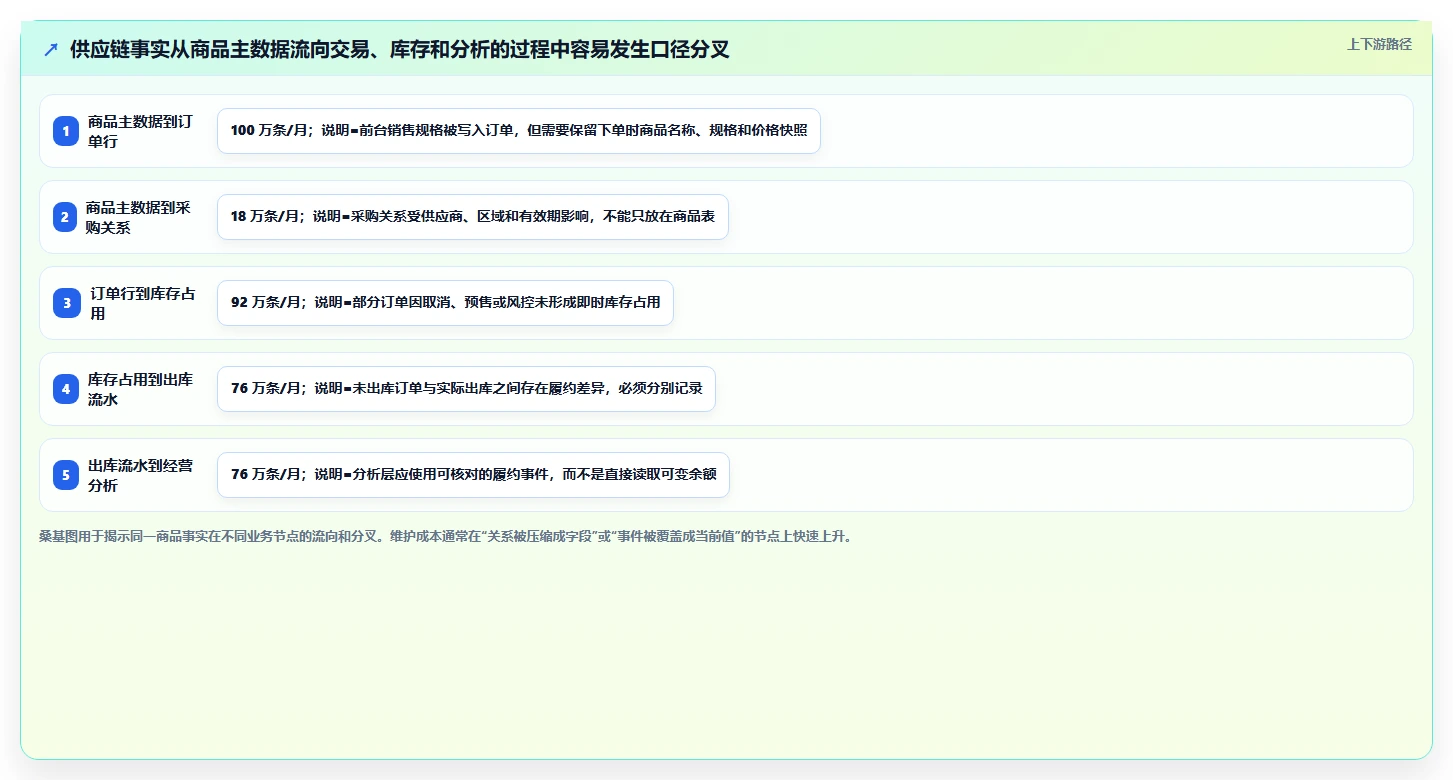The height and width of the screenshot is (780, 1453).
Task: Click the 18 万条/月 description box
Action: tap(473, 217)
